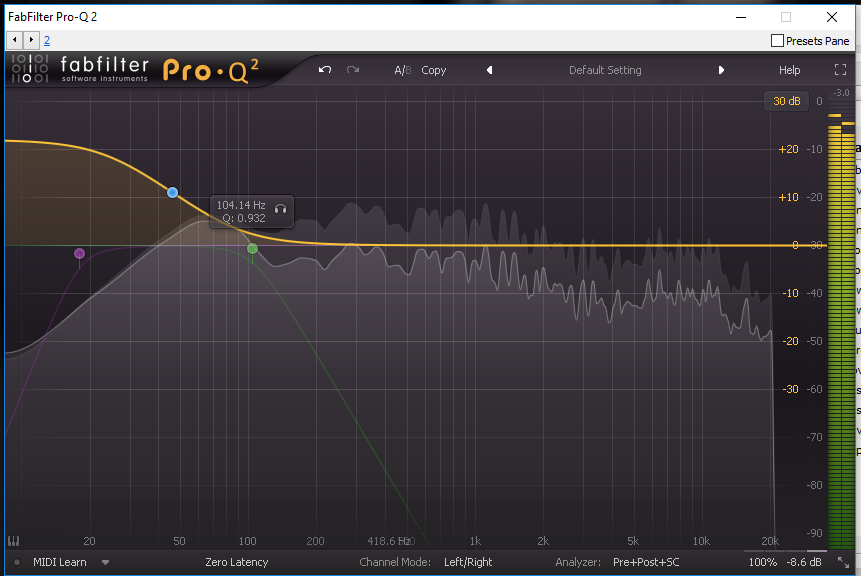Click the undo arrow icon
Image resolution: width=861 pixels, height=576 pixels.
point(325,70)
